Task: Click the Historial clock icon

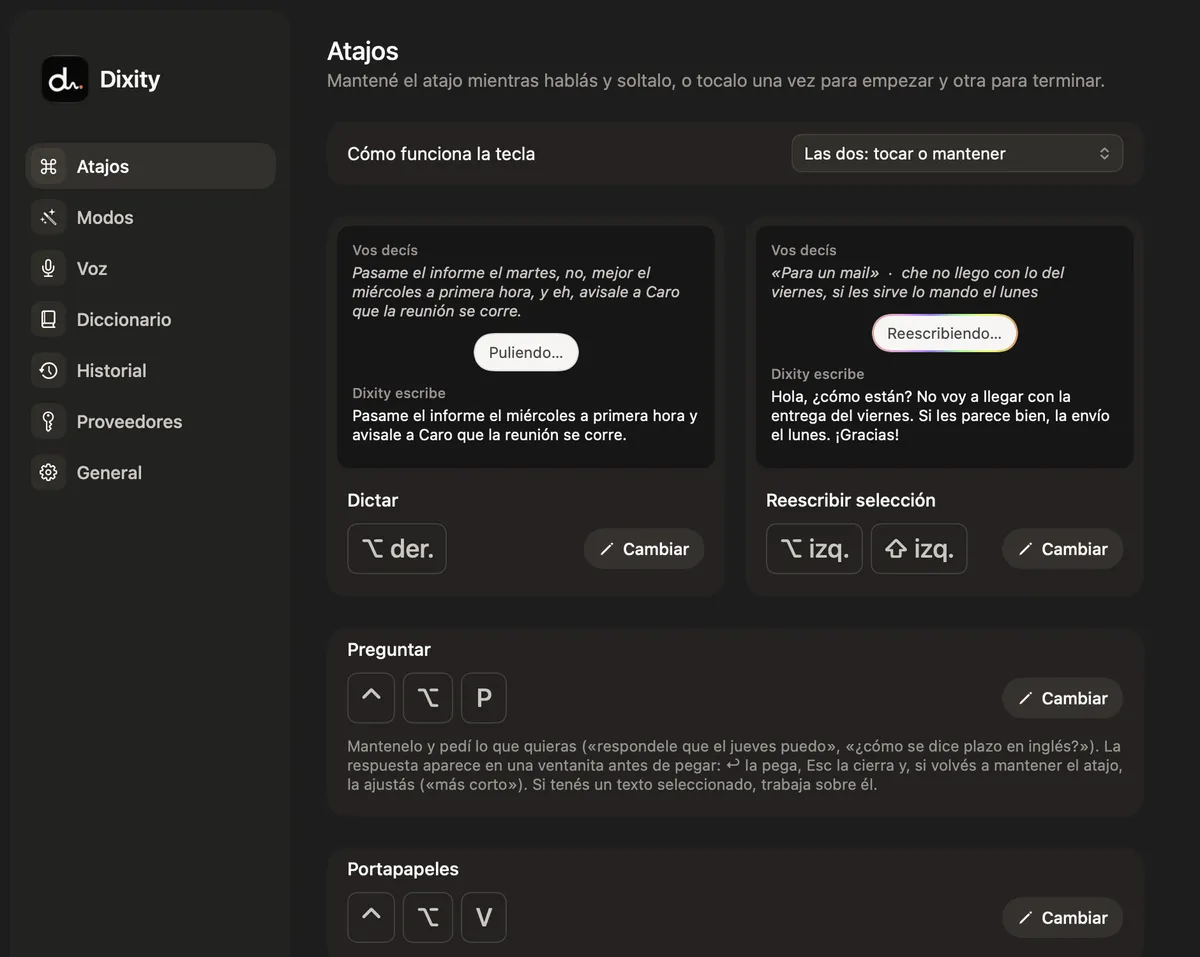Action: tap(48, 371)
